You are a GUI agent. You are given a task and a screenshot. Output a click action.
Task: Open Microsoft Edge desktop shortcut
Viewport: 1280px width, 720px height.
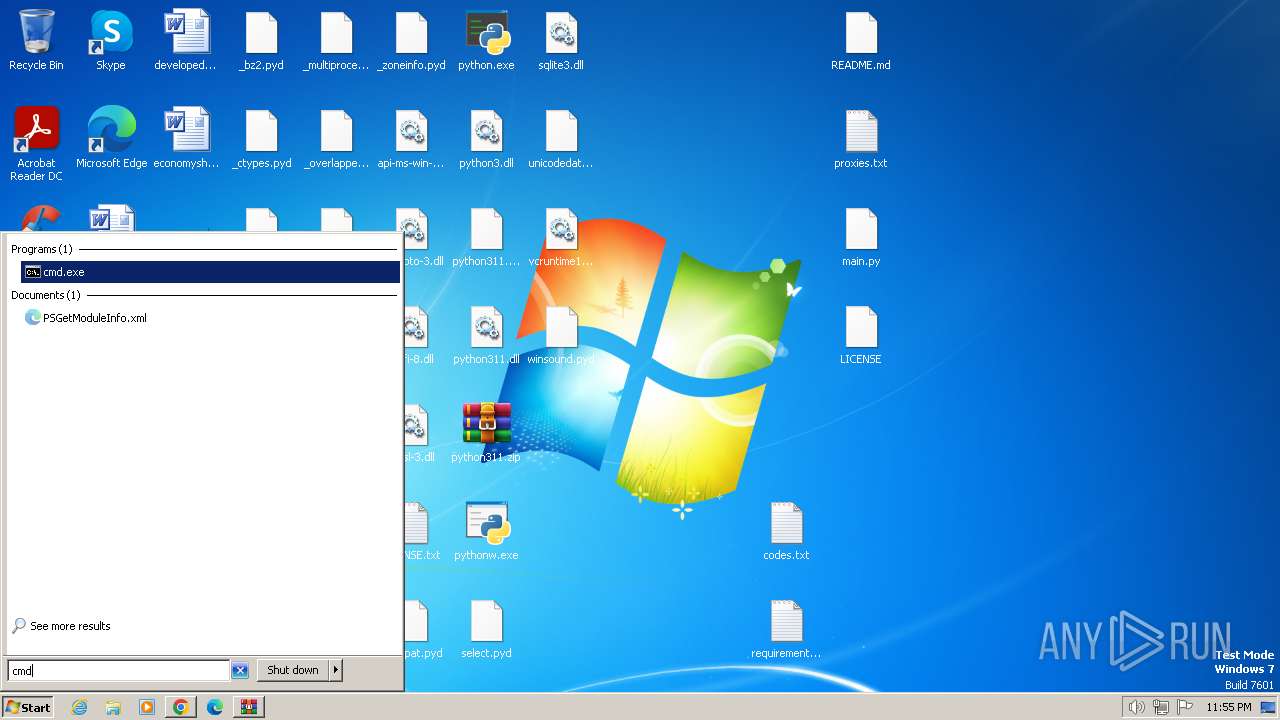(111, 139)
